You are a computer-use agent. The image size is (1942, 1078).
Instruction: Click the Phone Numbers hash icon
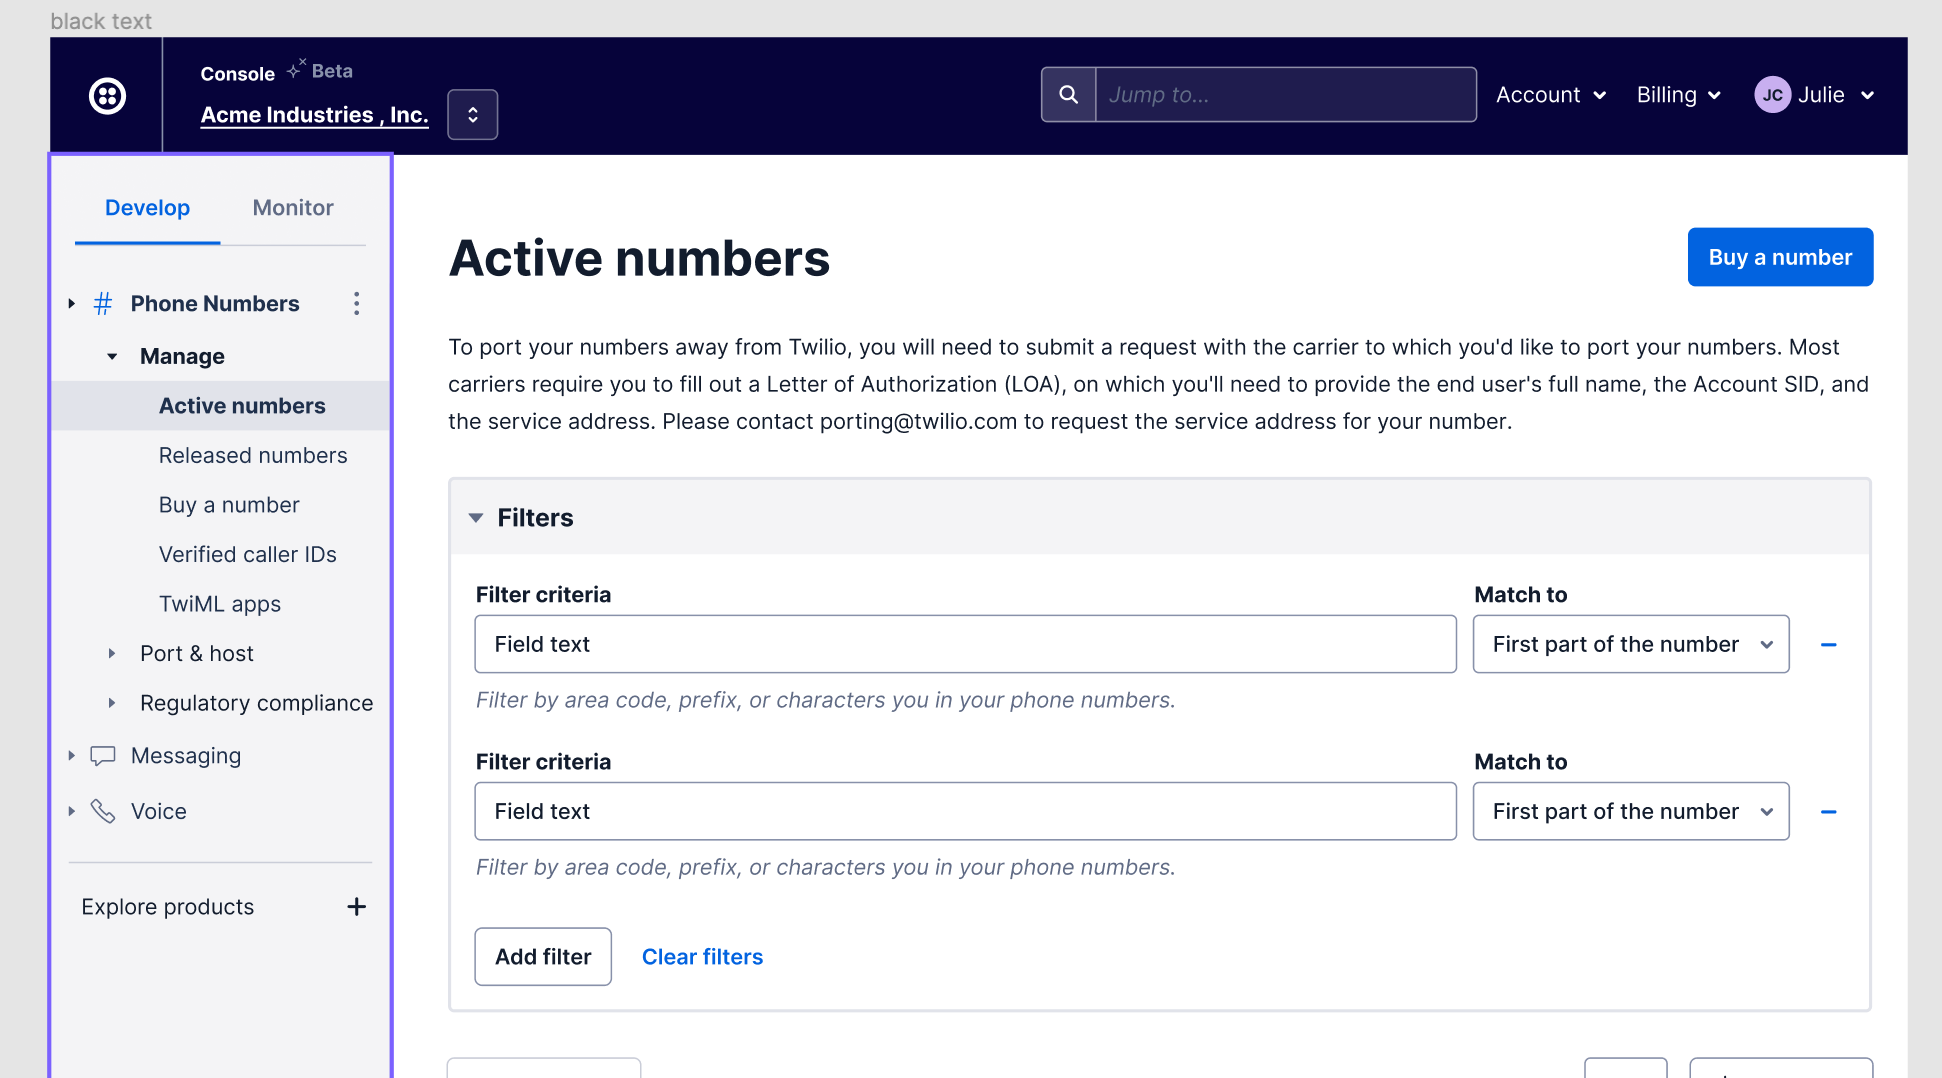[x=103, y=304]
